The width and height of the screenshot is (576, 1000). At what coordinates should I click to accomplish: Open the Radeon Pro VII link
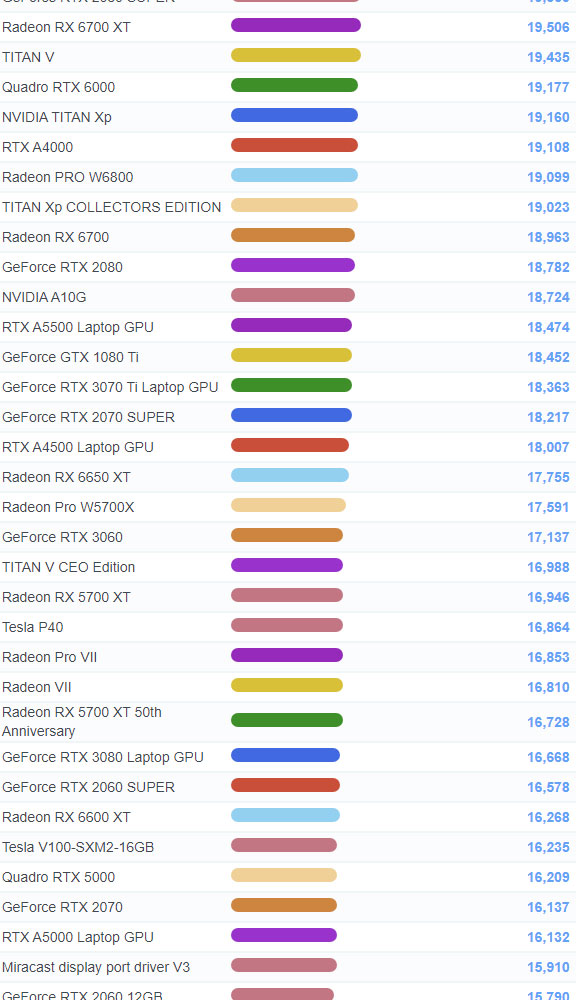[50, 657]
